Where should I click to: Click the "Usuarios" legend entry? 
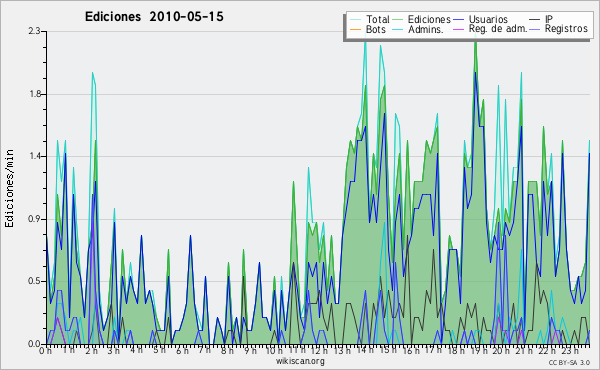pyautogui.click(x=488, y=19)
